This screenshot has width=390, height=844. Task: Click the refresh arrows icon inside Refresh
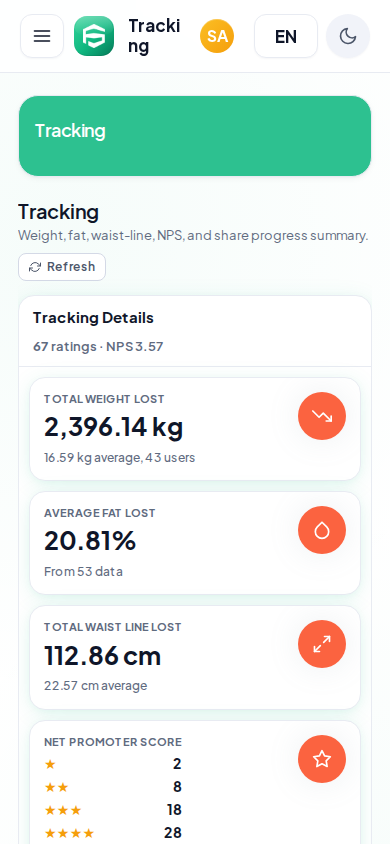35,267
